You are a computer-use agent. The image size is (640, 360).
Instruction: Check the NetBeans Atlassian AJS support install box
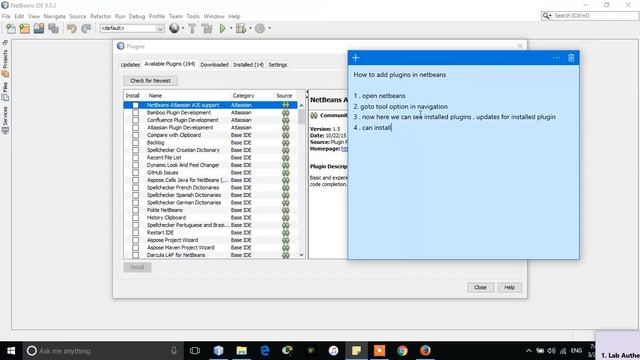click(136, 105)
